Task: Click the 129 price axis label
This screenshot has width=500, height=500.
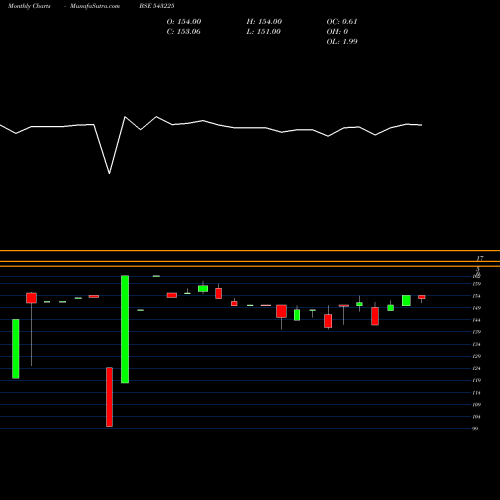Action: 477,356
